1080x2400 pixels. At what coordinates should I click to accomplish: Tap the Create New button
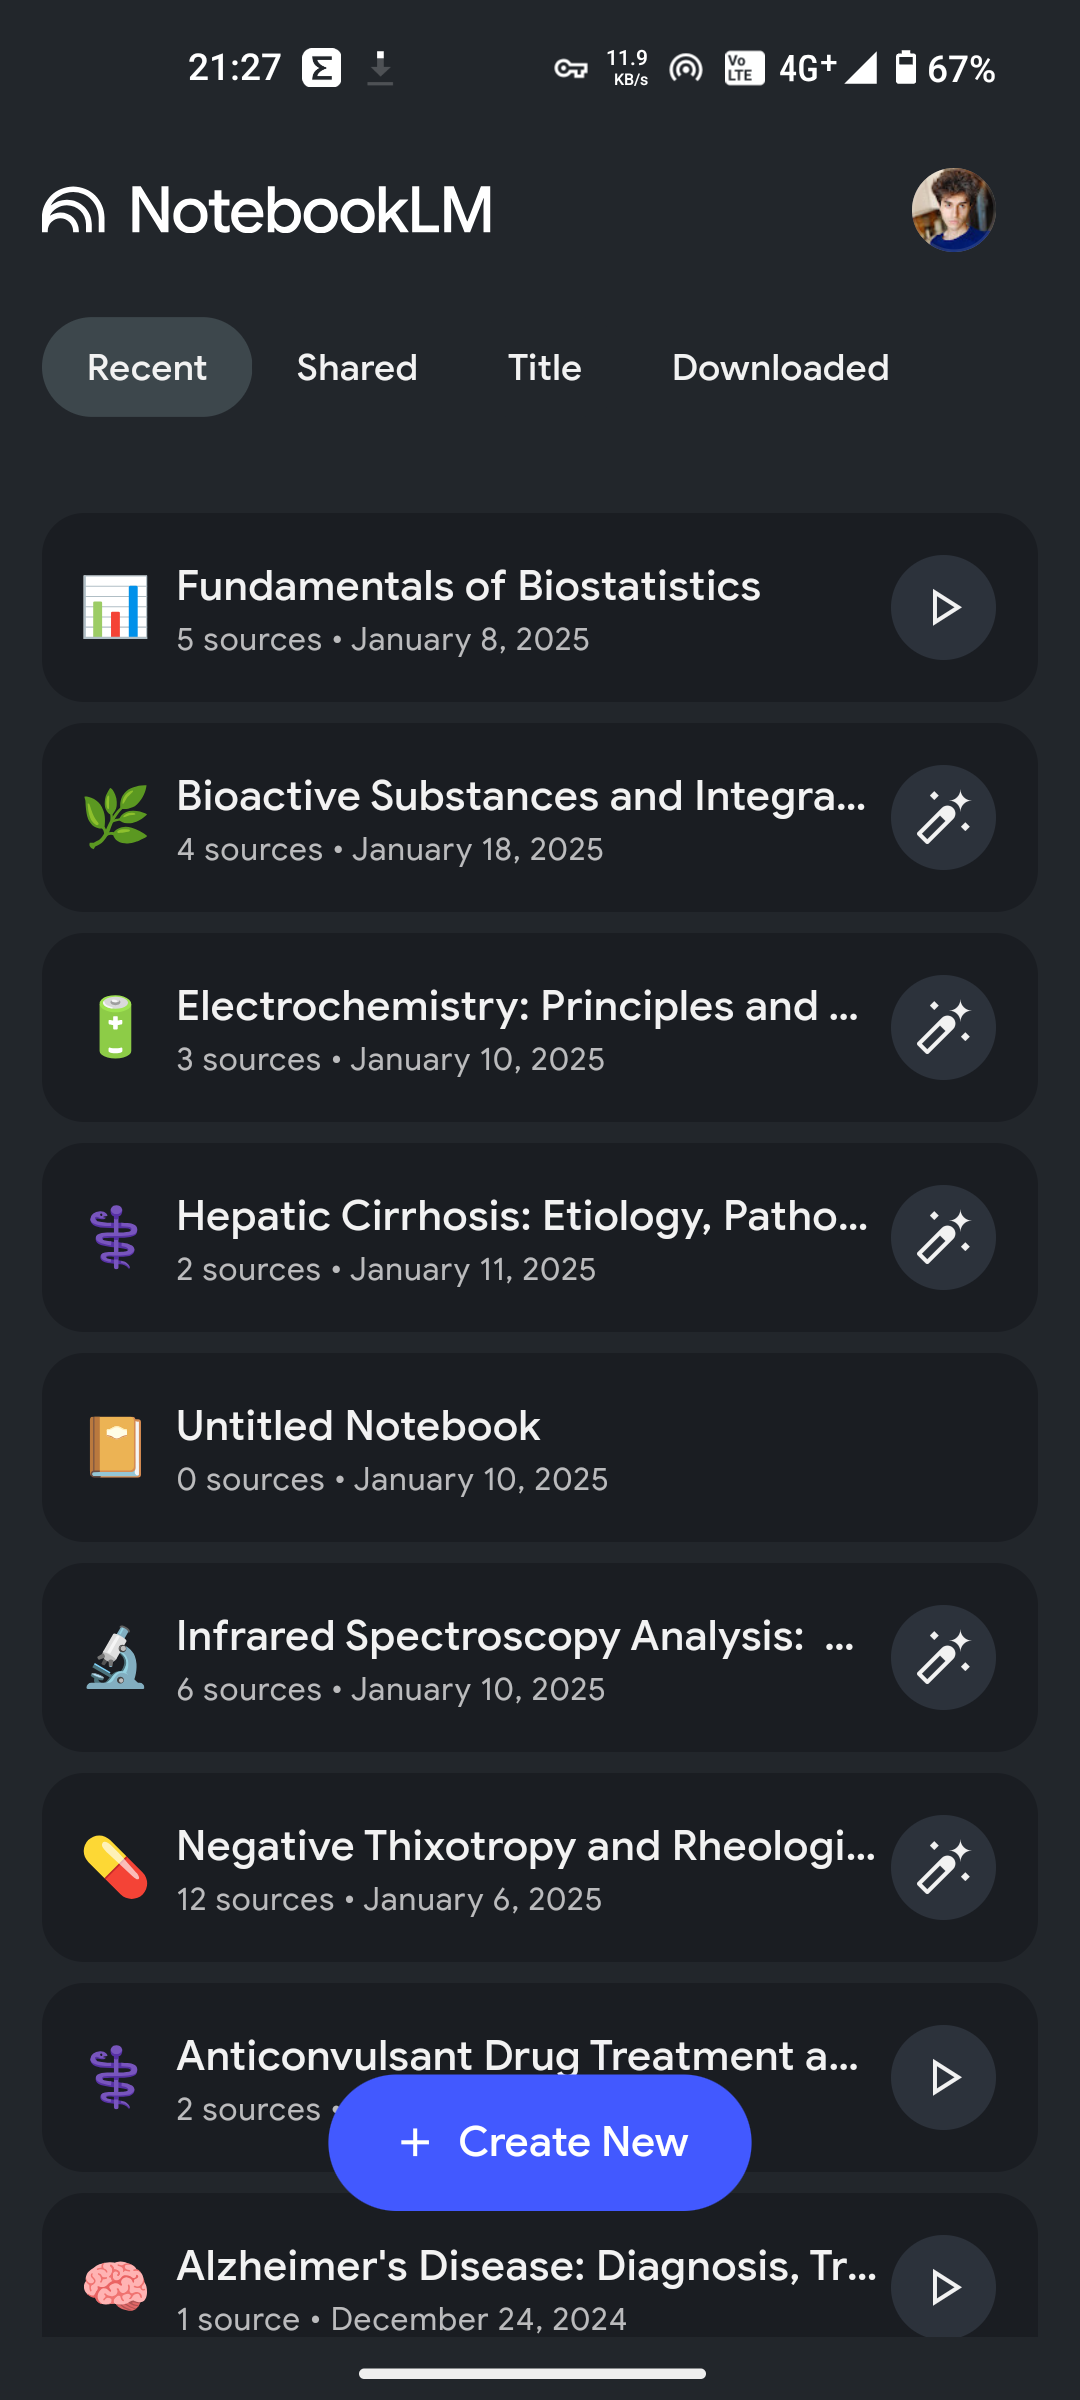click(540, 2142)
